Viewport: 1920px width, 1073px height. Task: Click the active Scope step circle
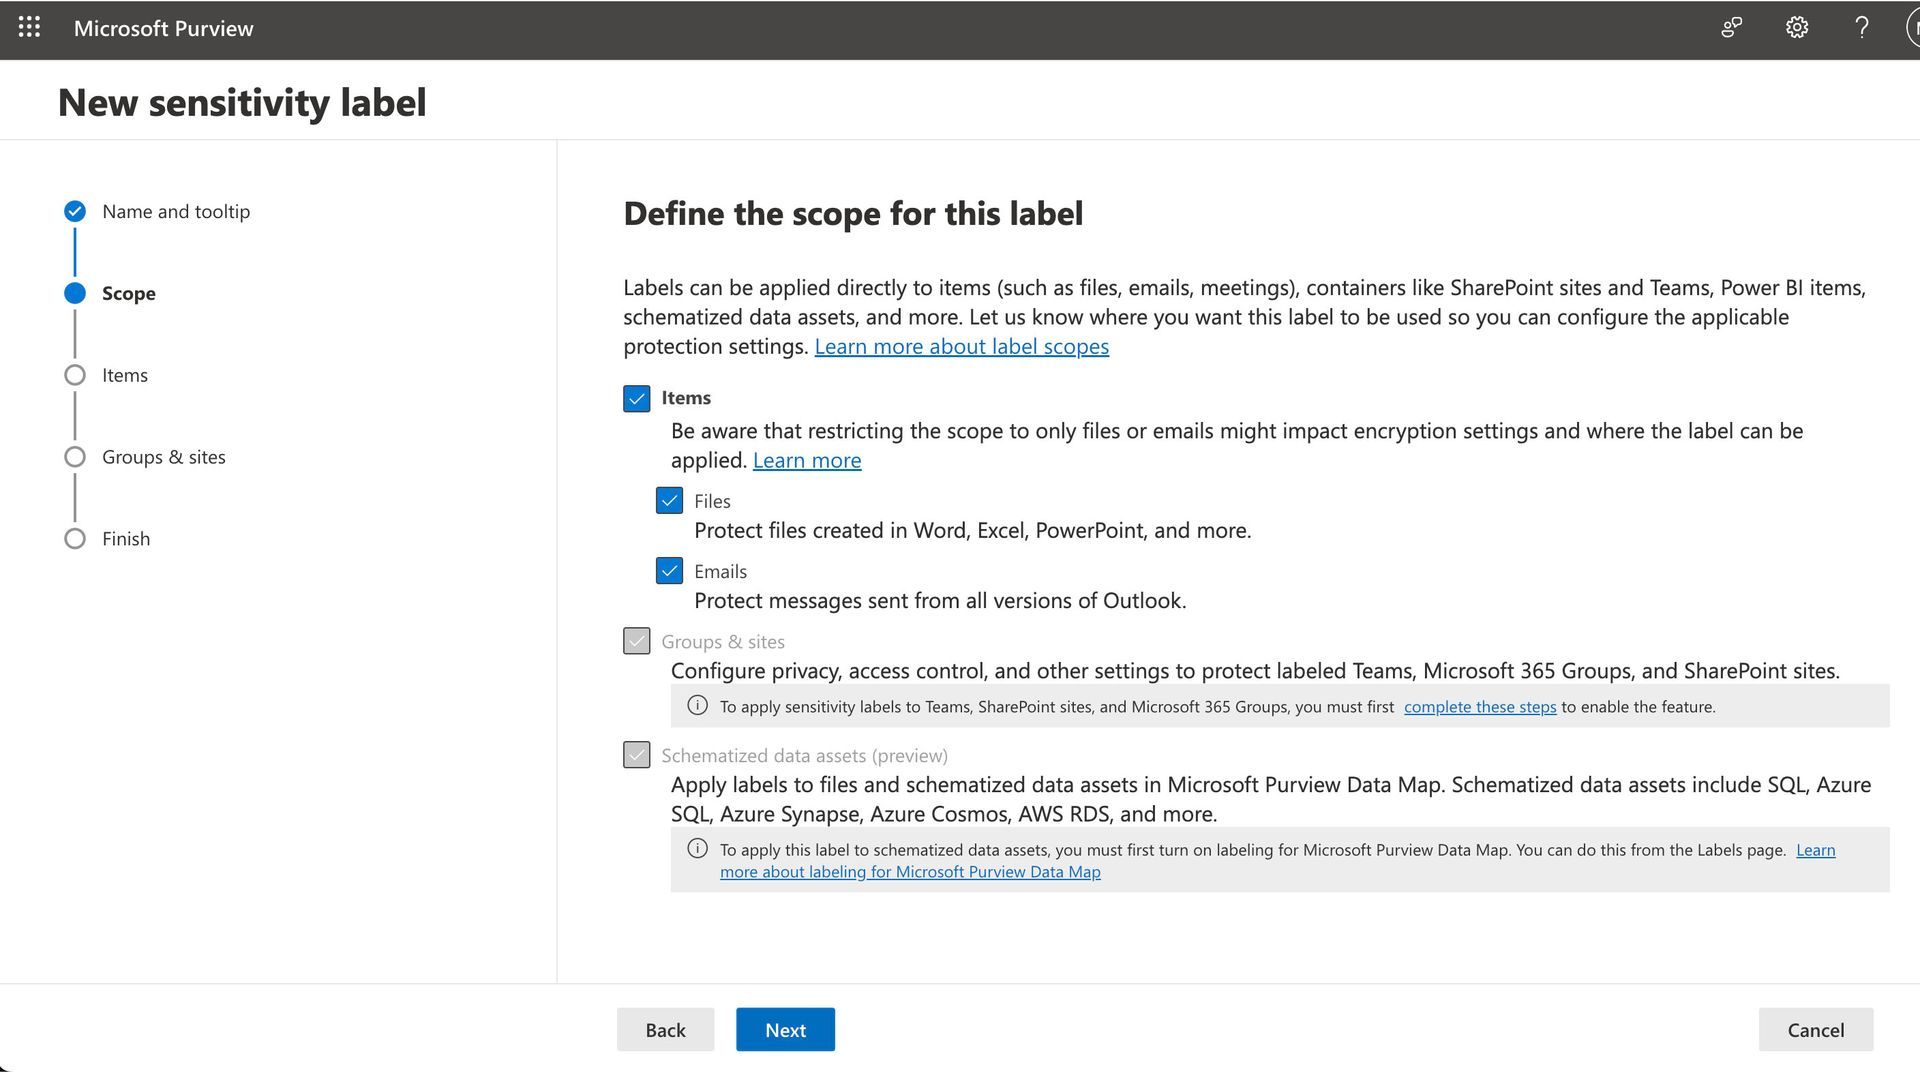coord(75,293)
